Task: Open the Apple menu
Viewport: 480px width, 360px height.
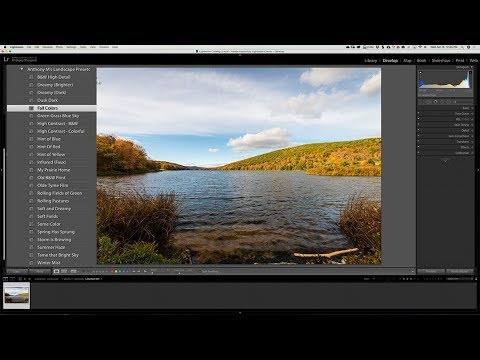Action: [5, 47]
